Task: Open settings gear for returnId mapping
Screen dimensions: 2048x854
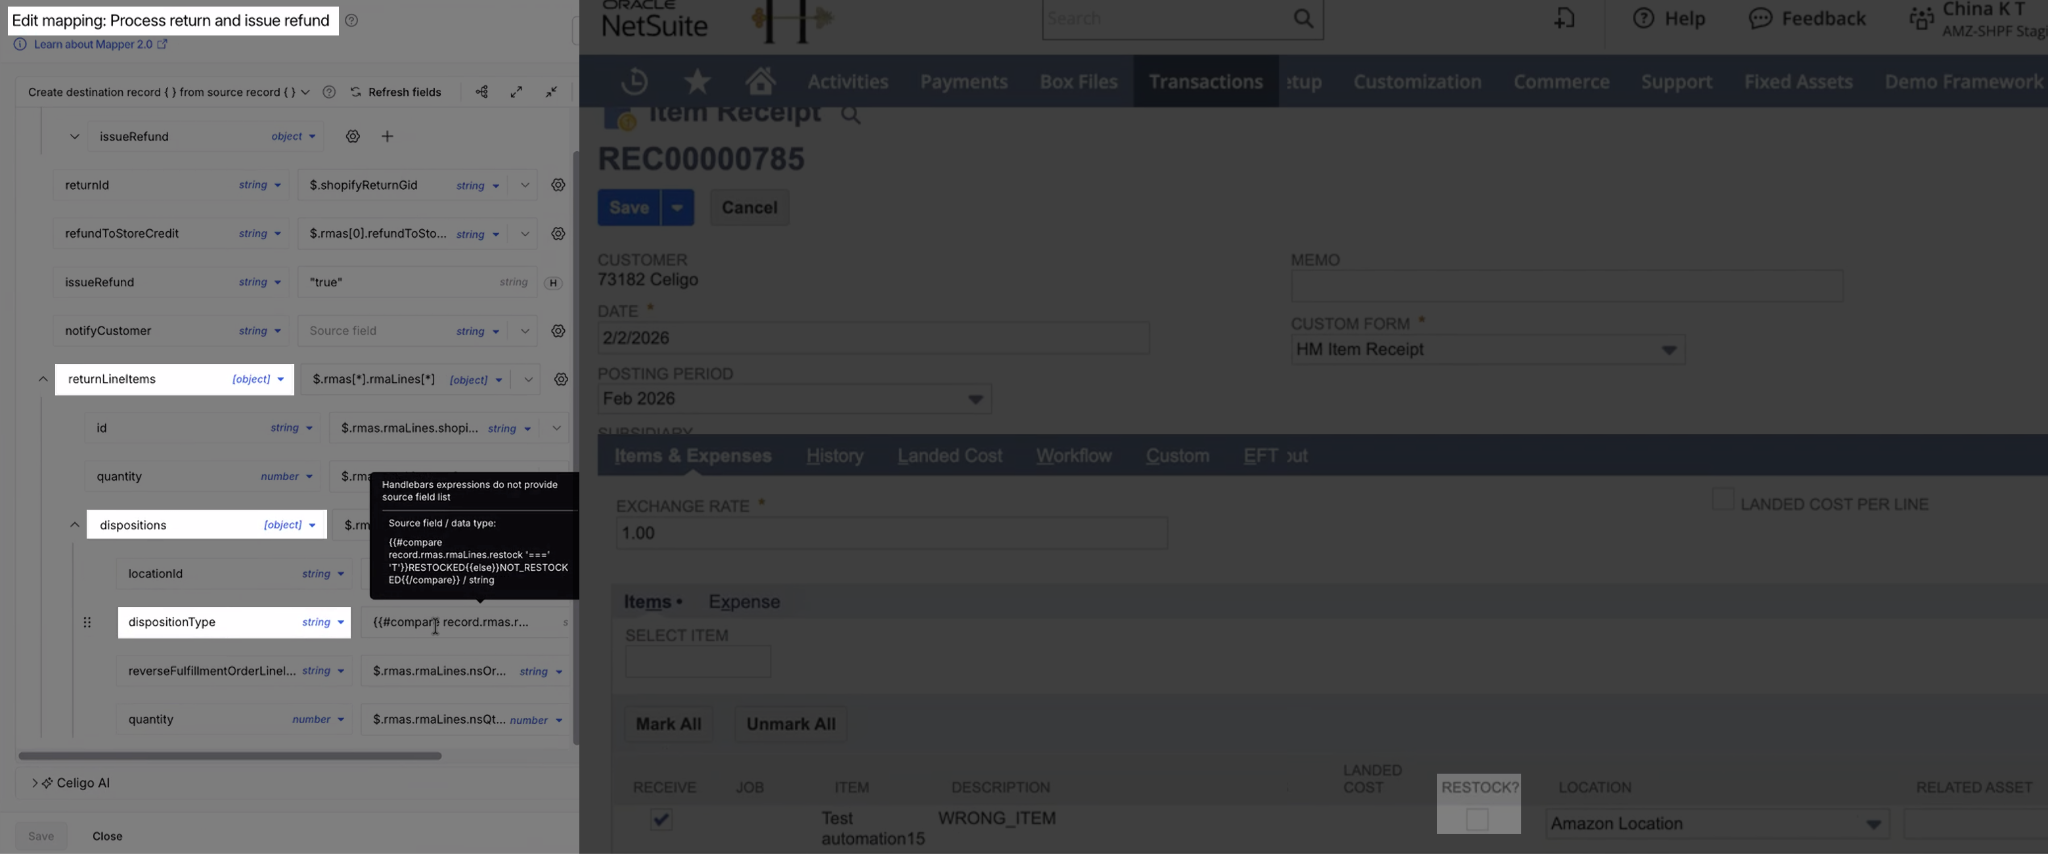Action: pos(558,185)
